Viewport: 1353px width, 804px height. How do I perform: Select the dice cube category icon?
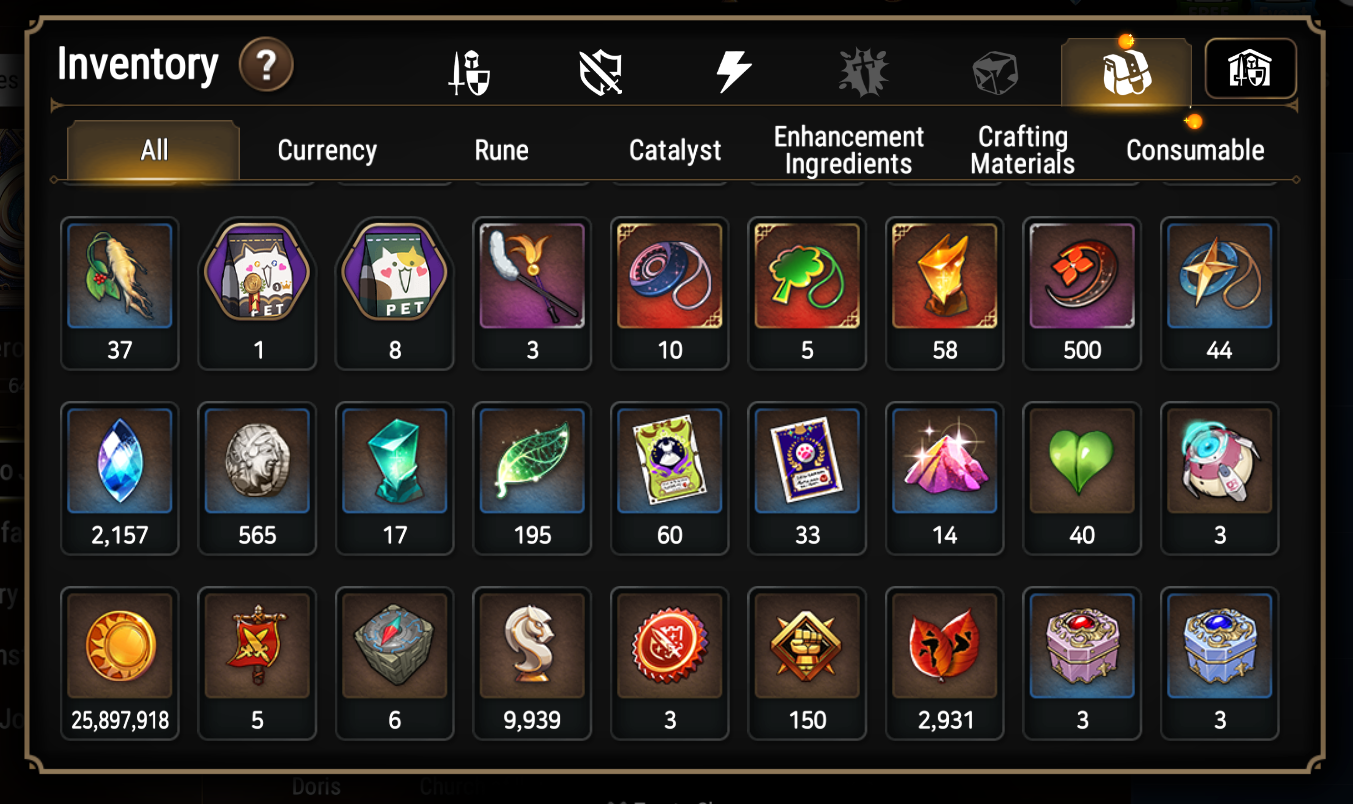pyautogui.click(x=995, y=73)
